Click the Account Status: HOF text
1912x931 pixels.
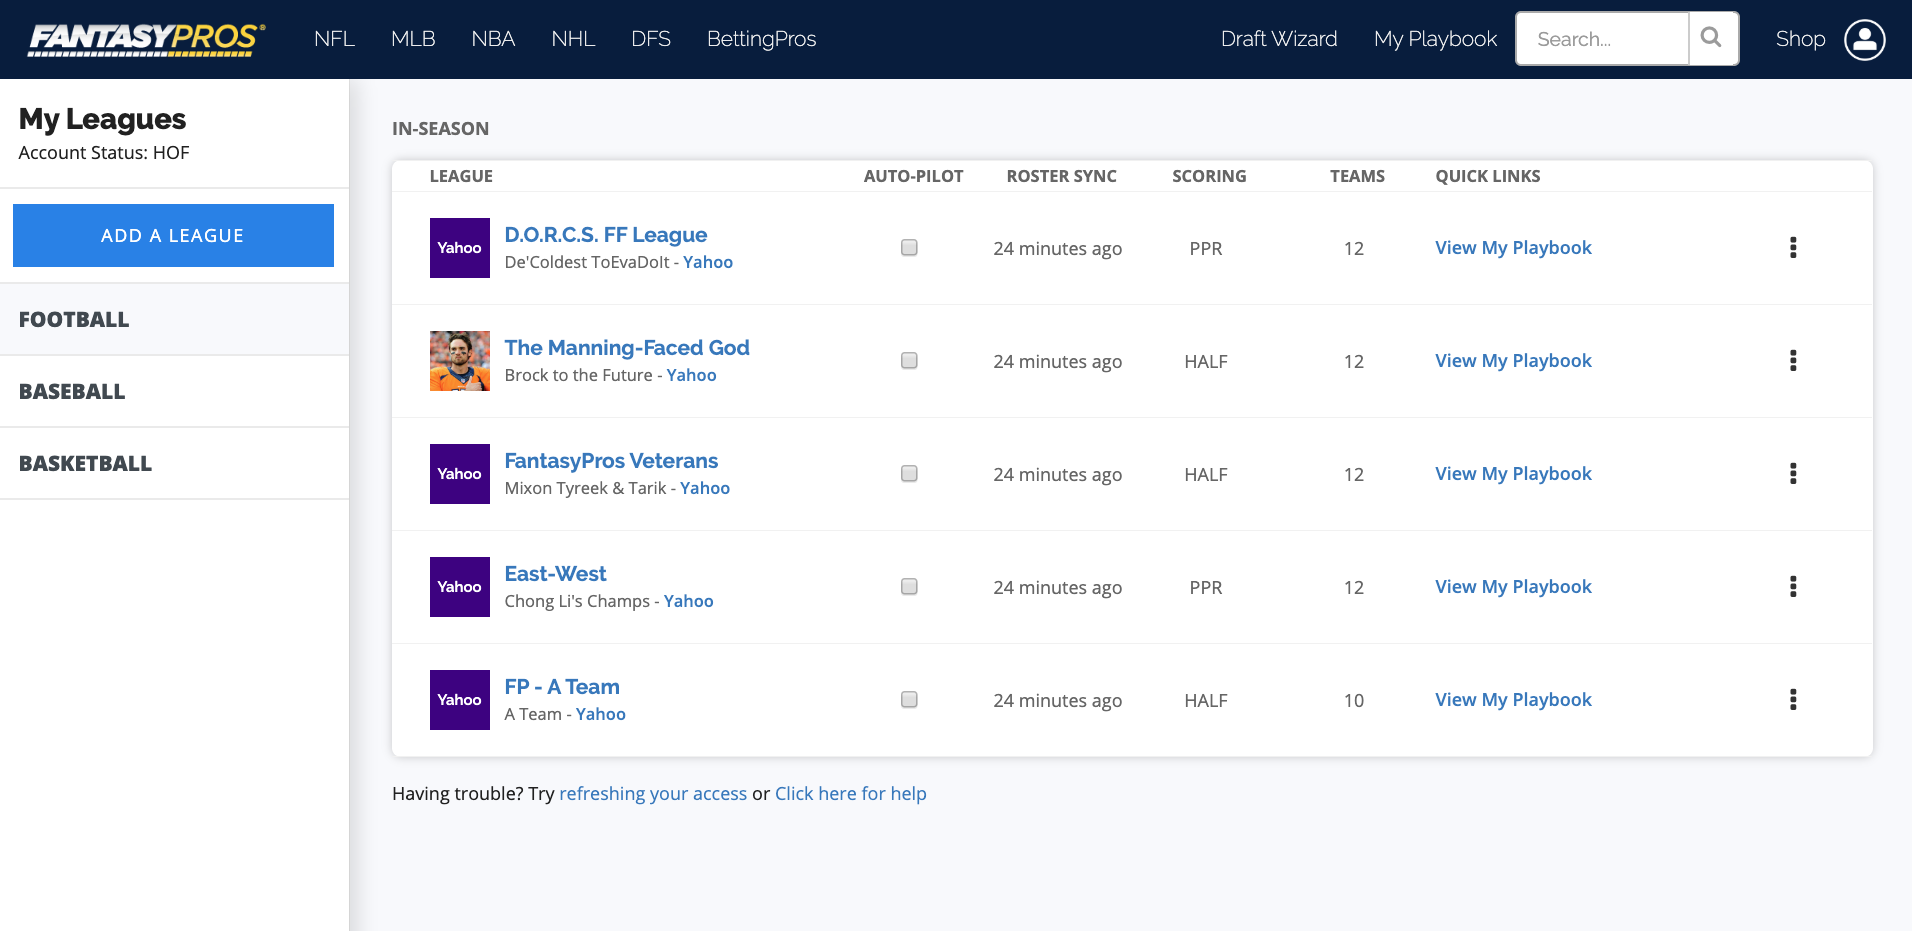(104, 153)
